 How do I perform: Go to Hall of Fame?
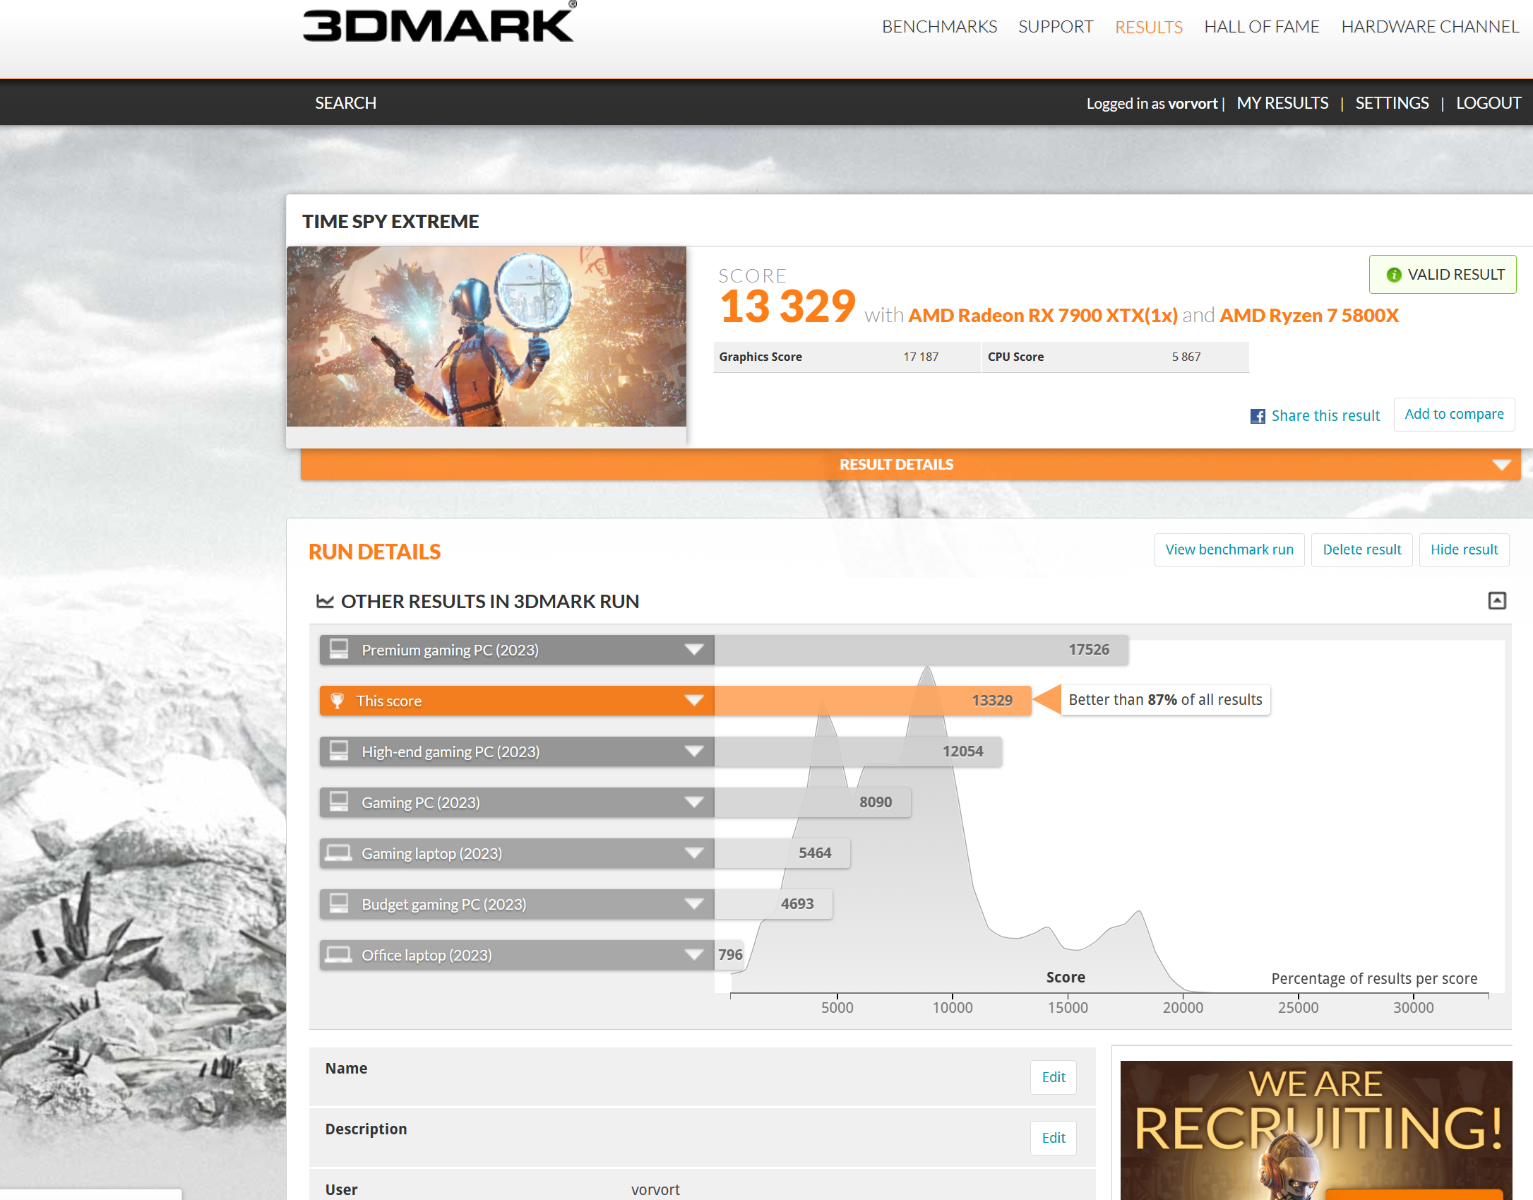(1262, 27)
